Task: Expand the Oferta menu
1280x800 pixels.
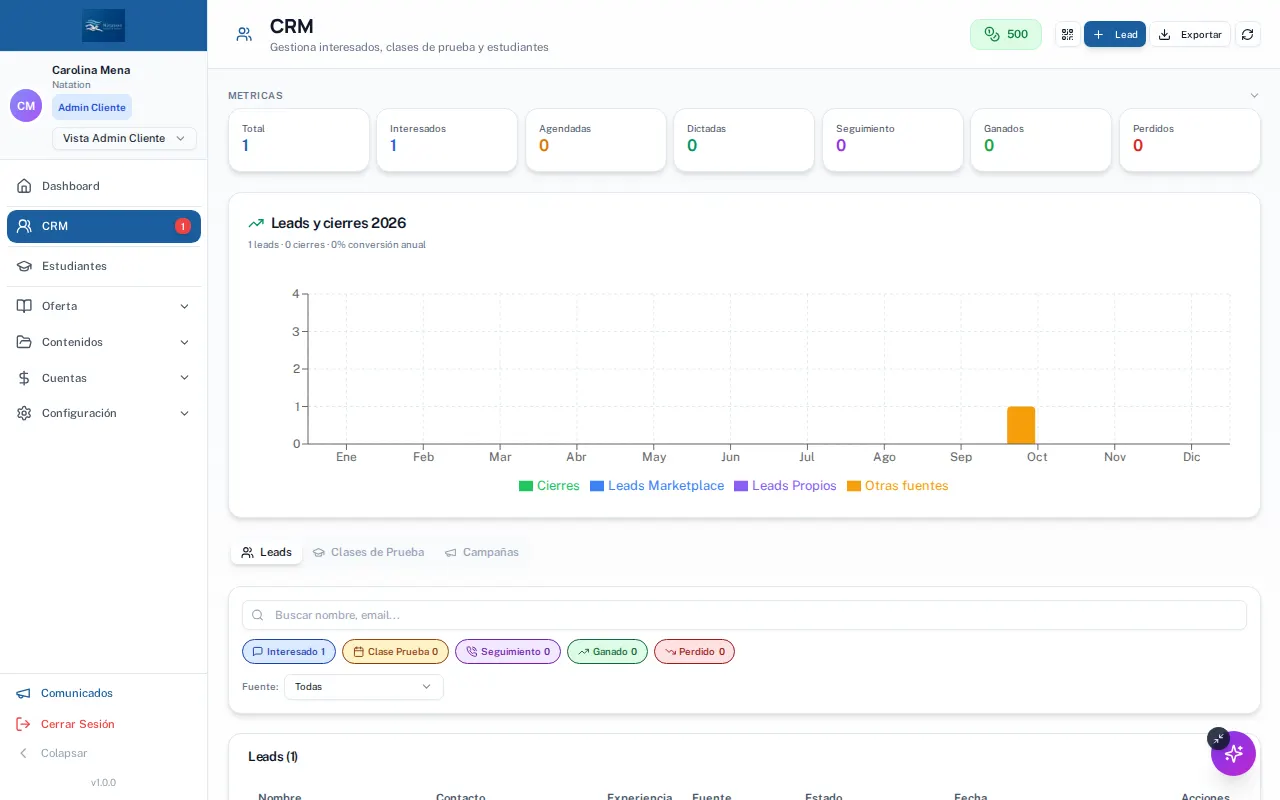Action: coord(104,306)
